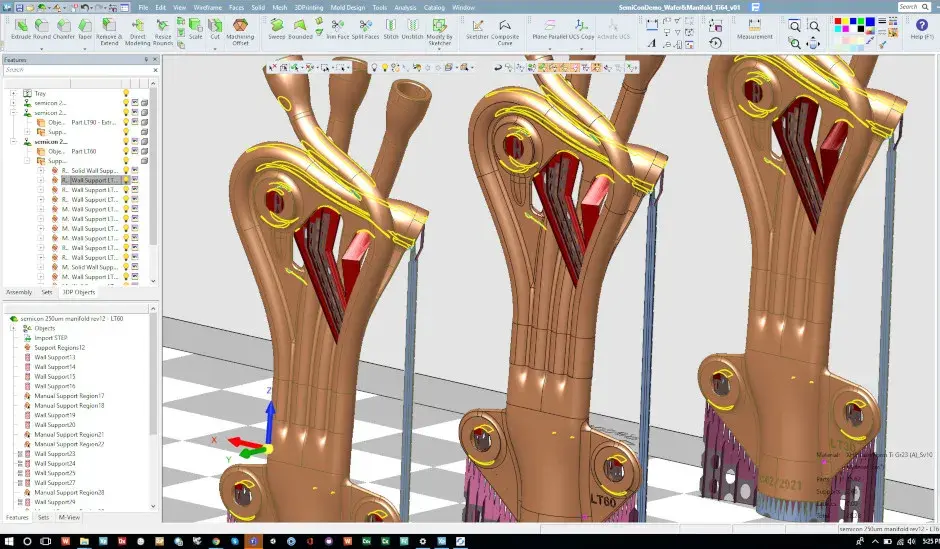Expand the Tray node in the Features tree
This screenshot has height=549, width=940.
[13, 93]
